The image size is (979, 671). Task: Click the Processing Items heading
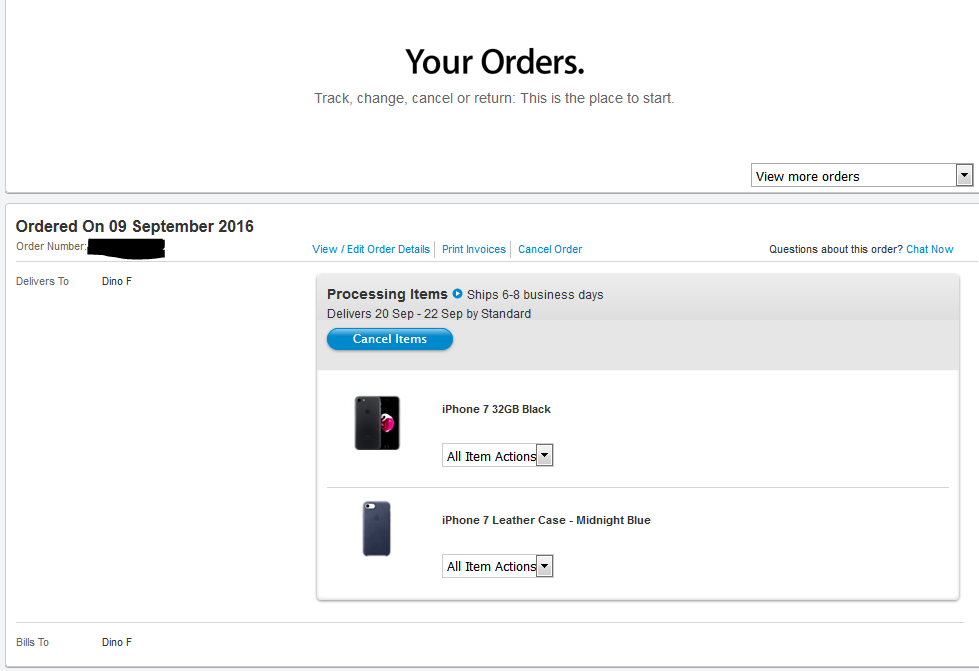click(387, 293)
